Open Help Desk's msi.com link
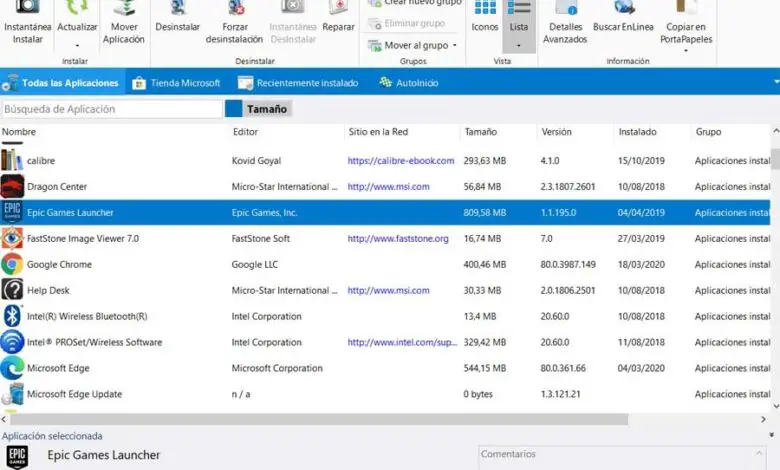Viewport: 780px width, 470px height. pyautogui.click(x=389, y=290)
